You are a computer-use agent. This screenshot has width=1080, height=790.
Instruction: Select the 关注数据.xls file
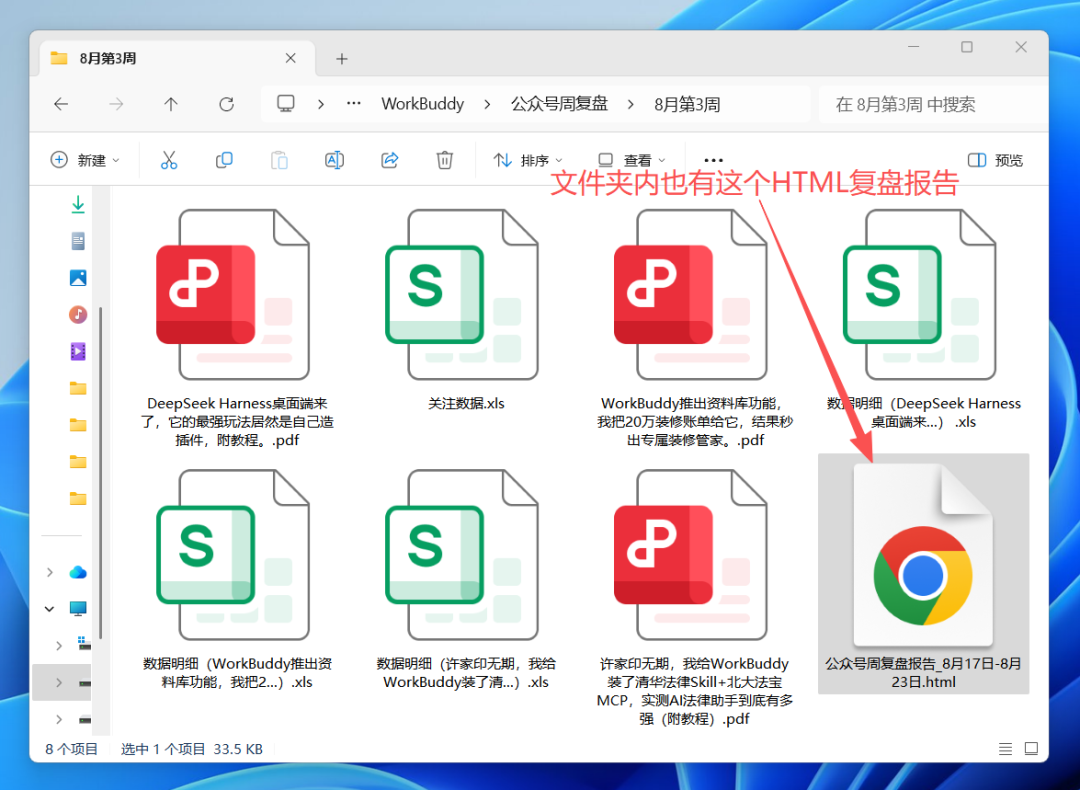(x=466, y=310)
